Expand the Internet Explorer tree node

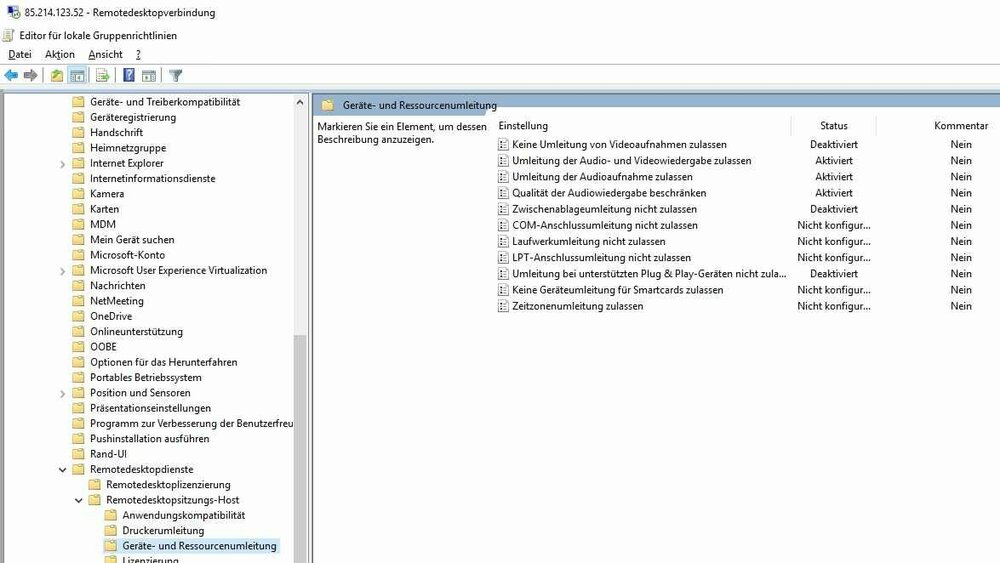63,163
